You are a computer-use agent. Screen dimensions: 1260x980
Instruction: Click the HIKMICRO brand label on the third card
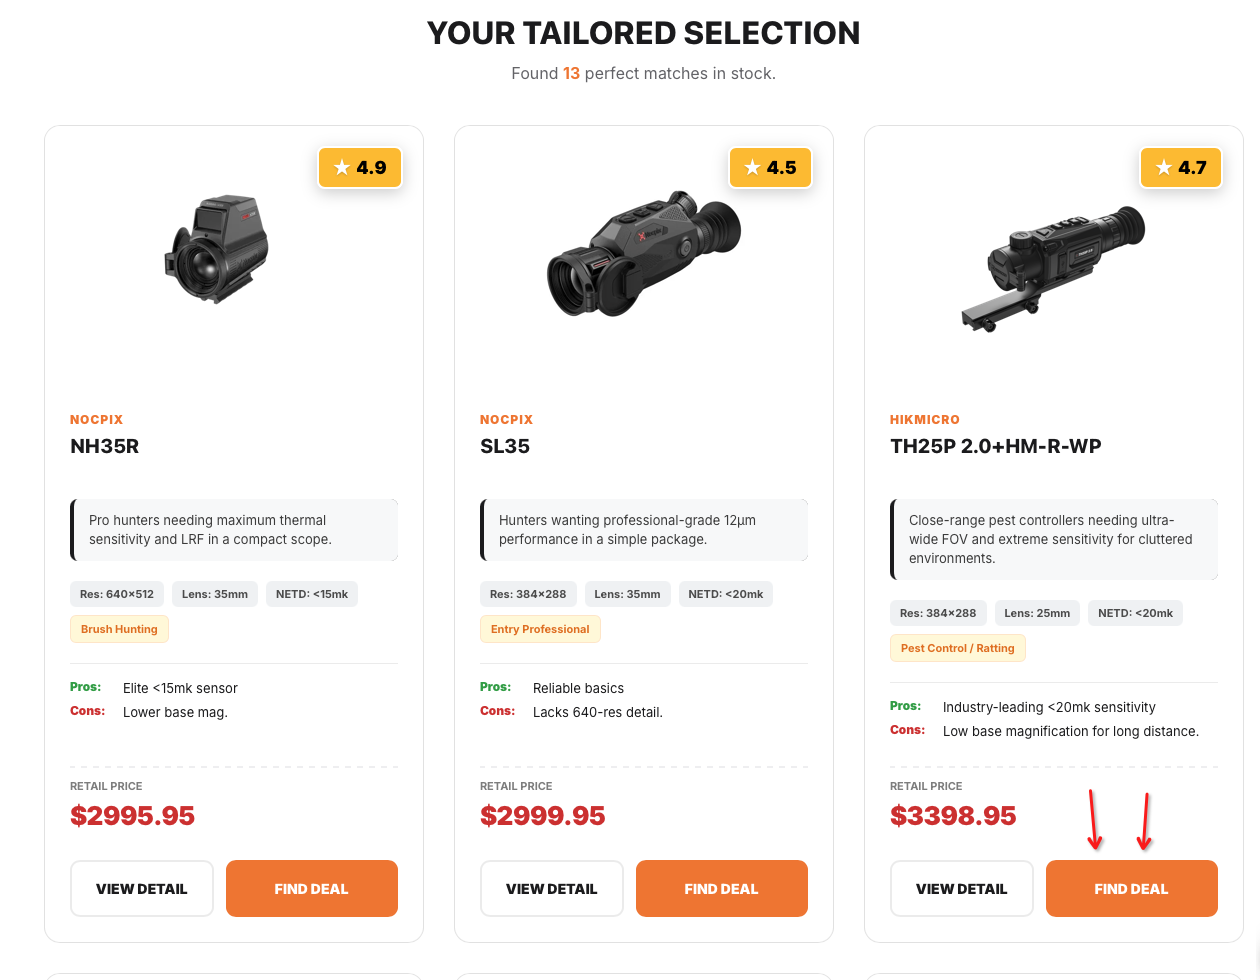tap(924, 419)
